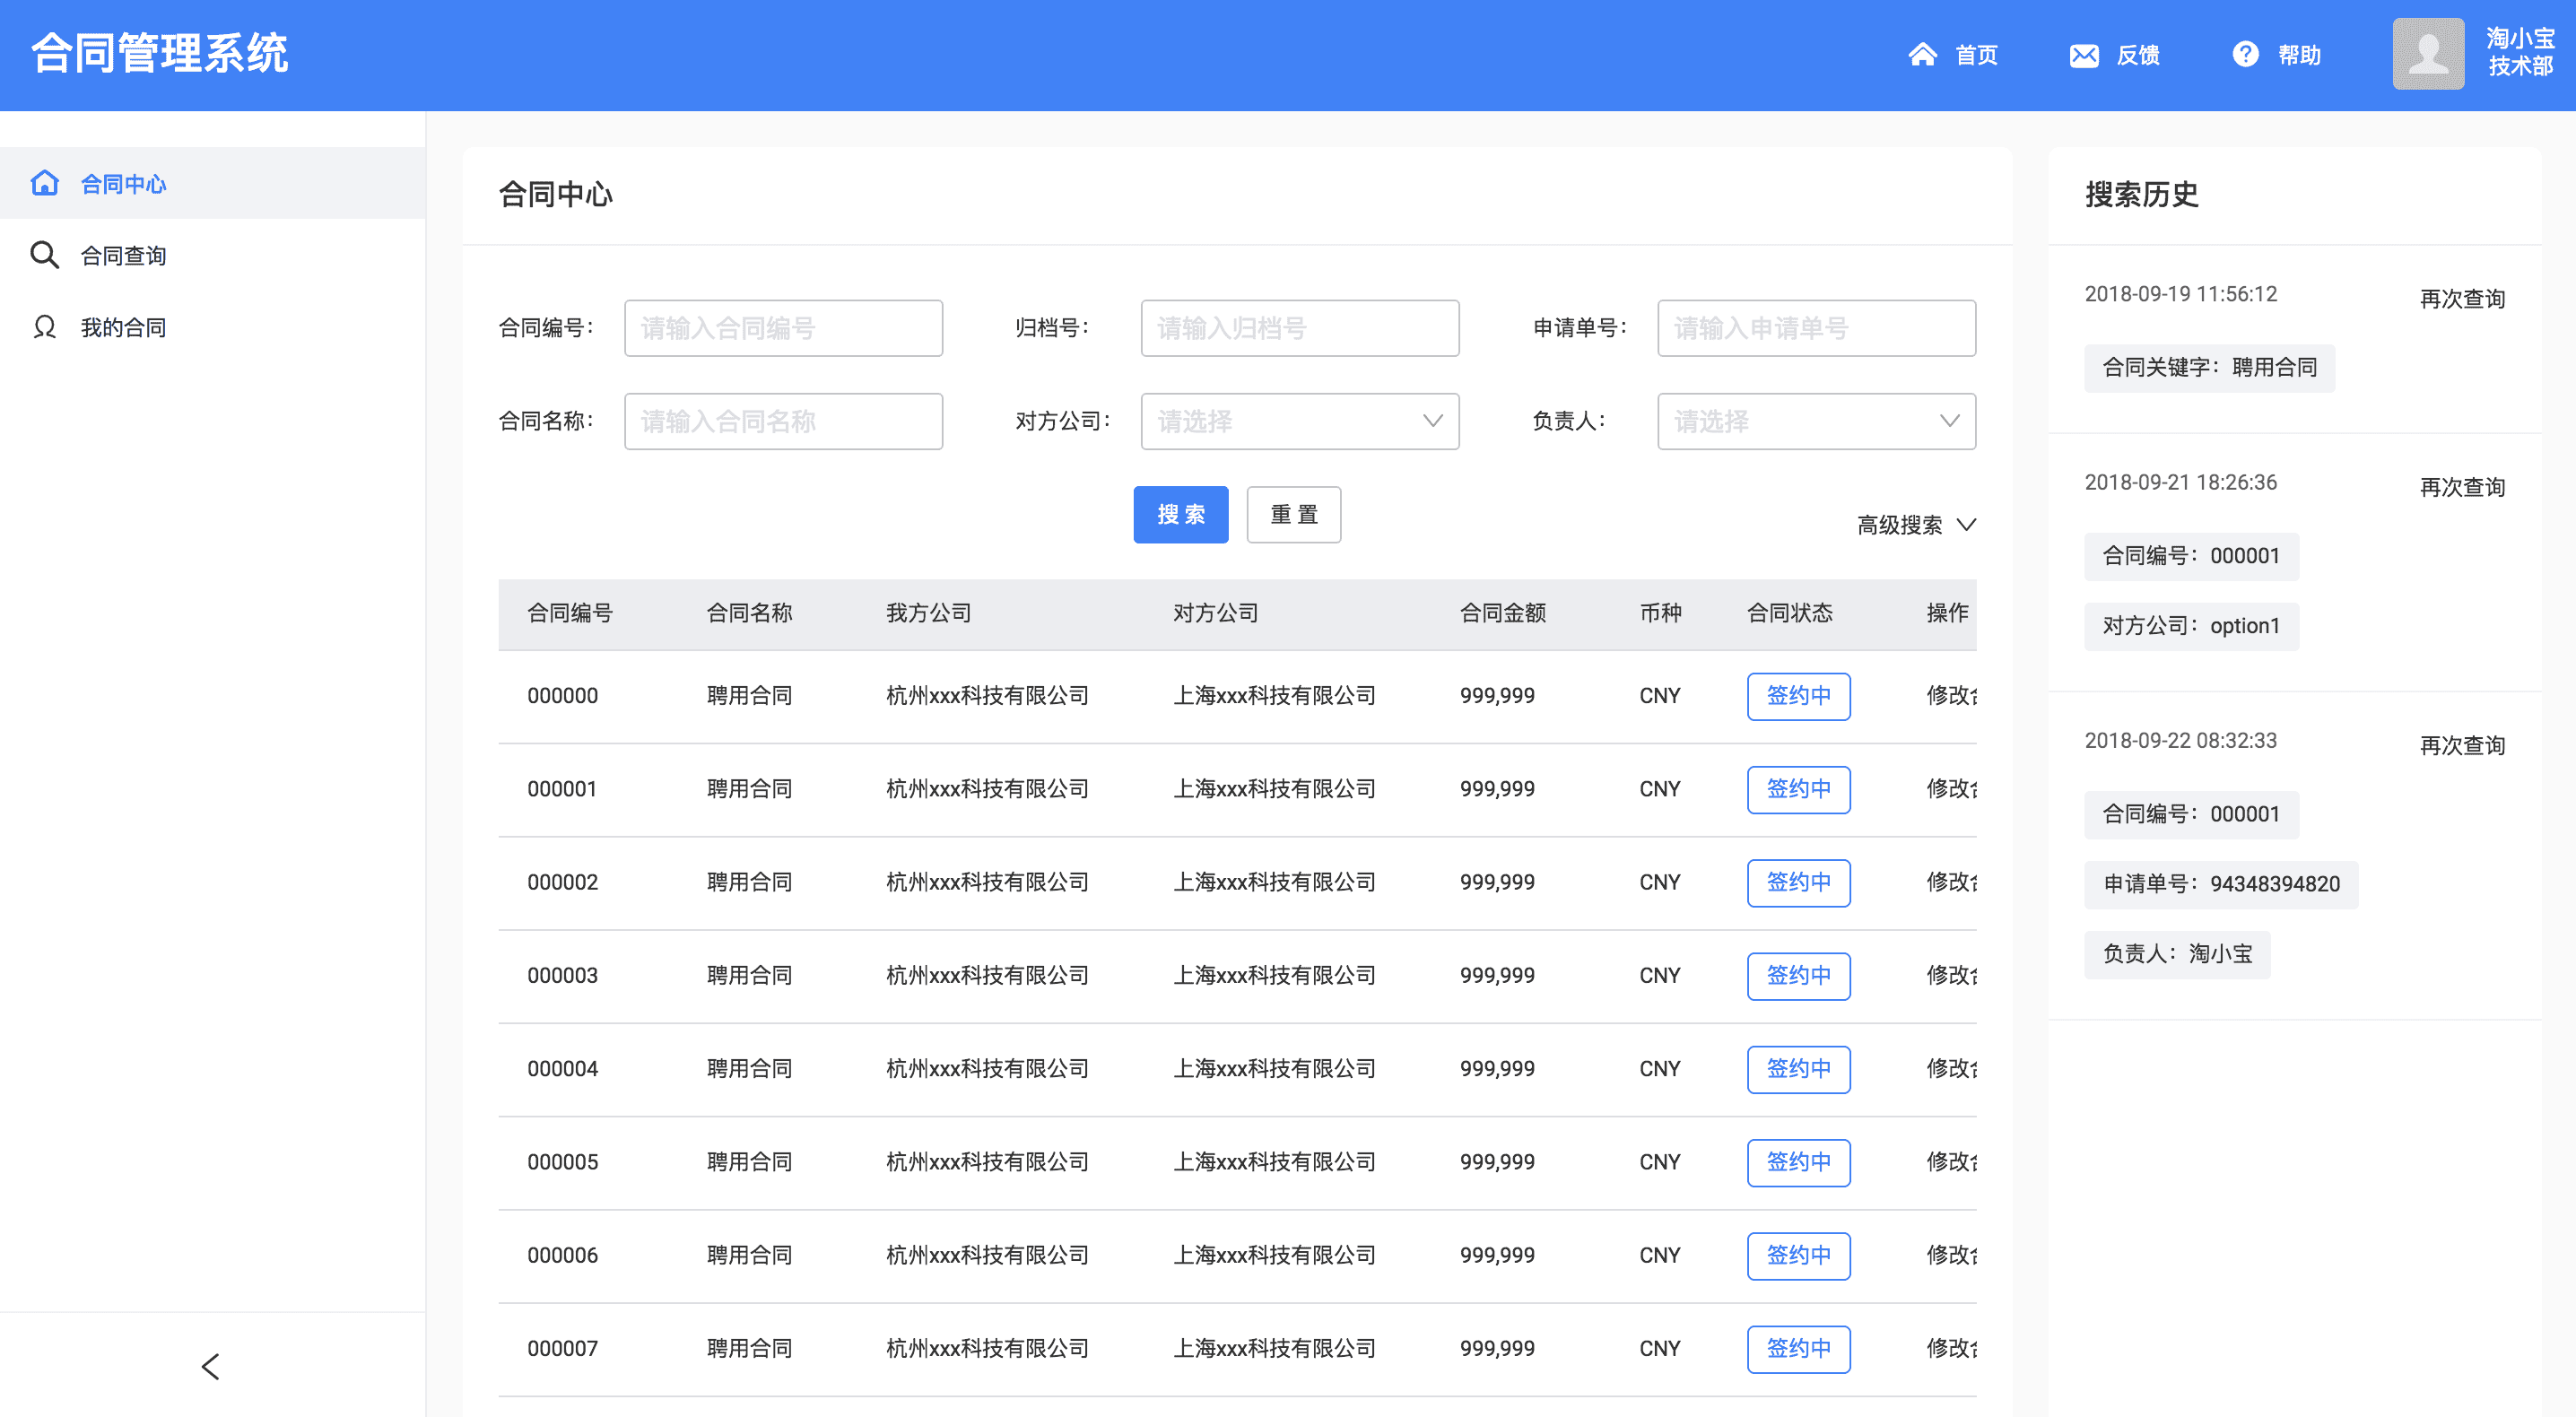Viewport: 2576px width, 1417px height.
Task: Click the home icon in top navigation
Action: (1922, 54)
